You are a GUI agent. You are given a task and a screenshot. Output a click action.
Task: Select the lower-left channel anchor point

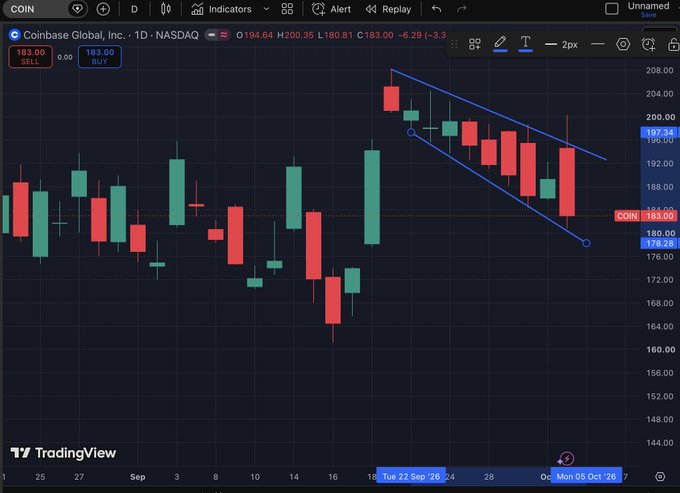[411, 132]
